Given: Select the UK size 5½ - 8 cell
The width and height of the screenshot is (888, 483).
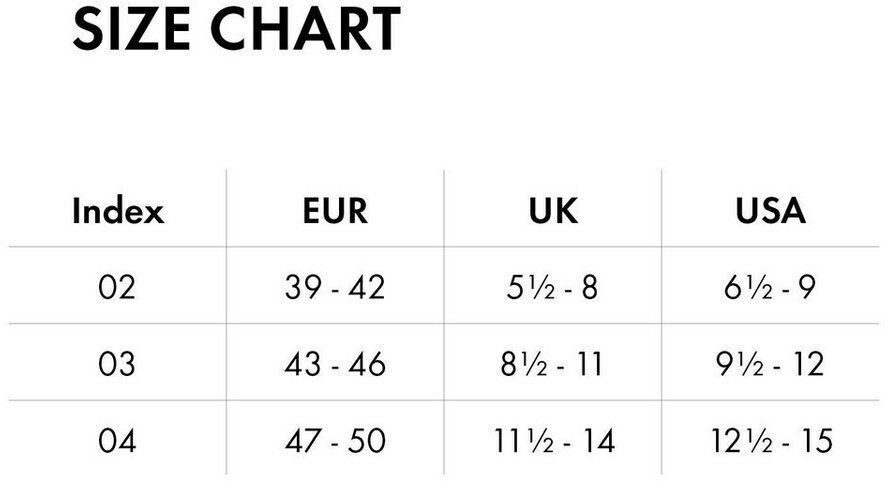Looking at the screenshot, I should click(553, 288).
